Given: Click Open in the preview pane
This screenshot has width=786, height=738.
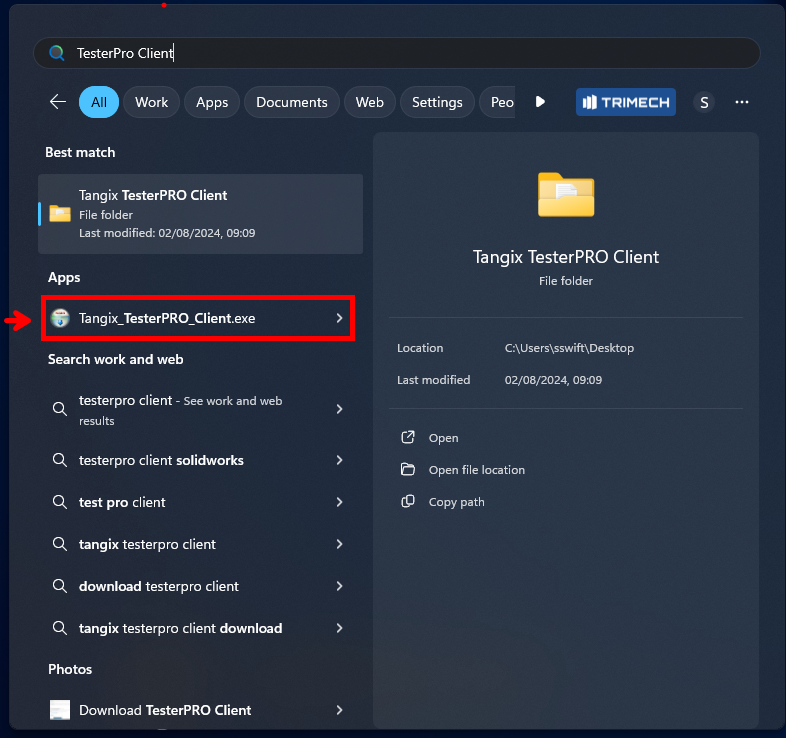Looking at the screenshot, I should coord(443,438).
